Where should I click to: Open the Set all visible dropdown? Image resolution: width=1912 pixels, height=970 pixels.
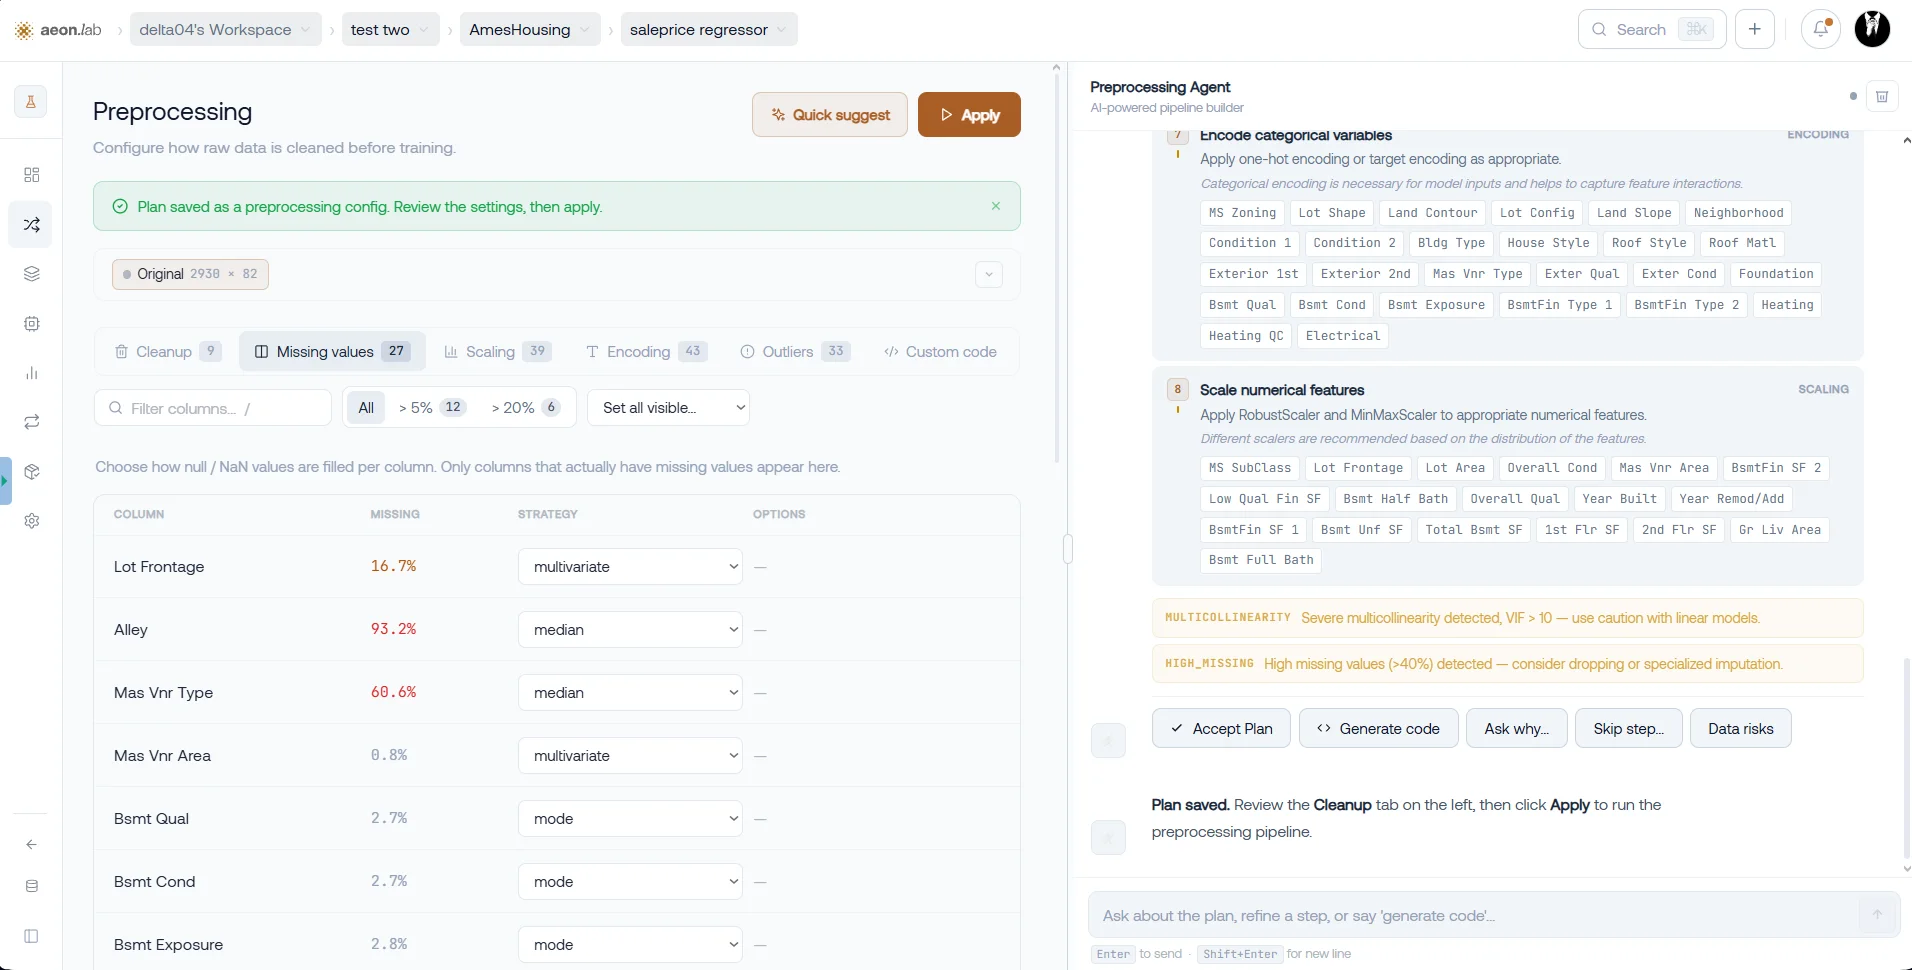point(668,407)
